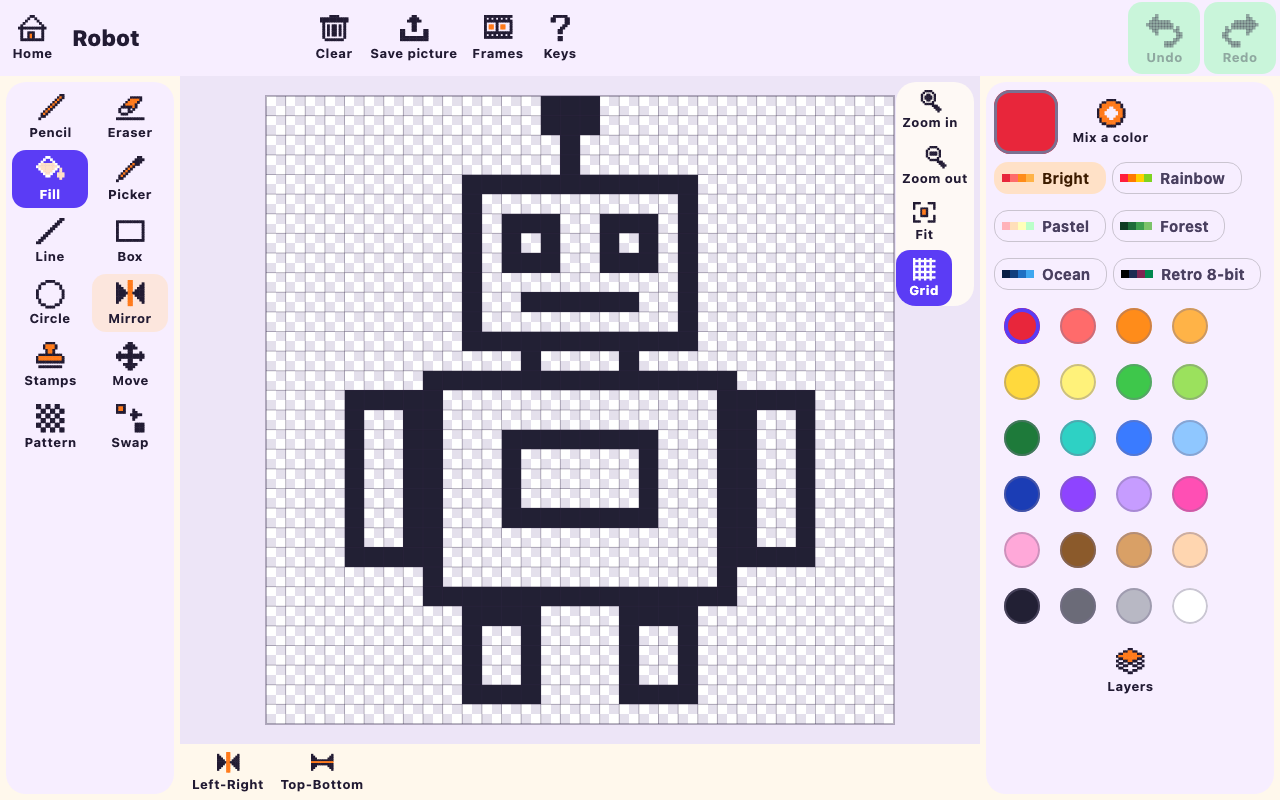Select the Pencil tool
This screenshot has height=800, width=1280.
(x=50, y=117)
